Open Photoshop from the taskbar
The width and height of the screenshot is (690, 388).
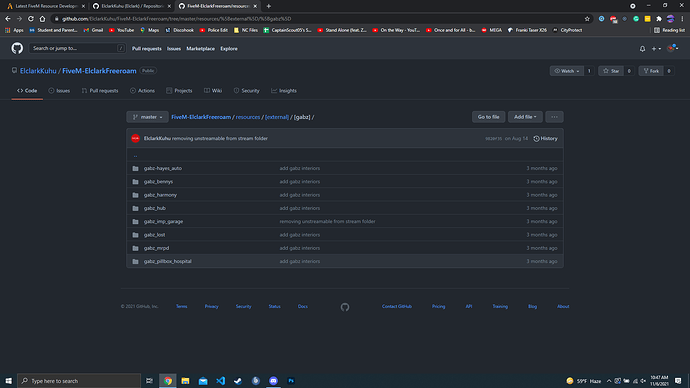pyautogui.click(x=291, y=381)
